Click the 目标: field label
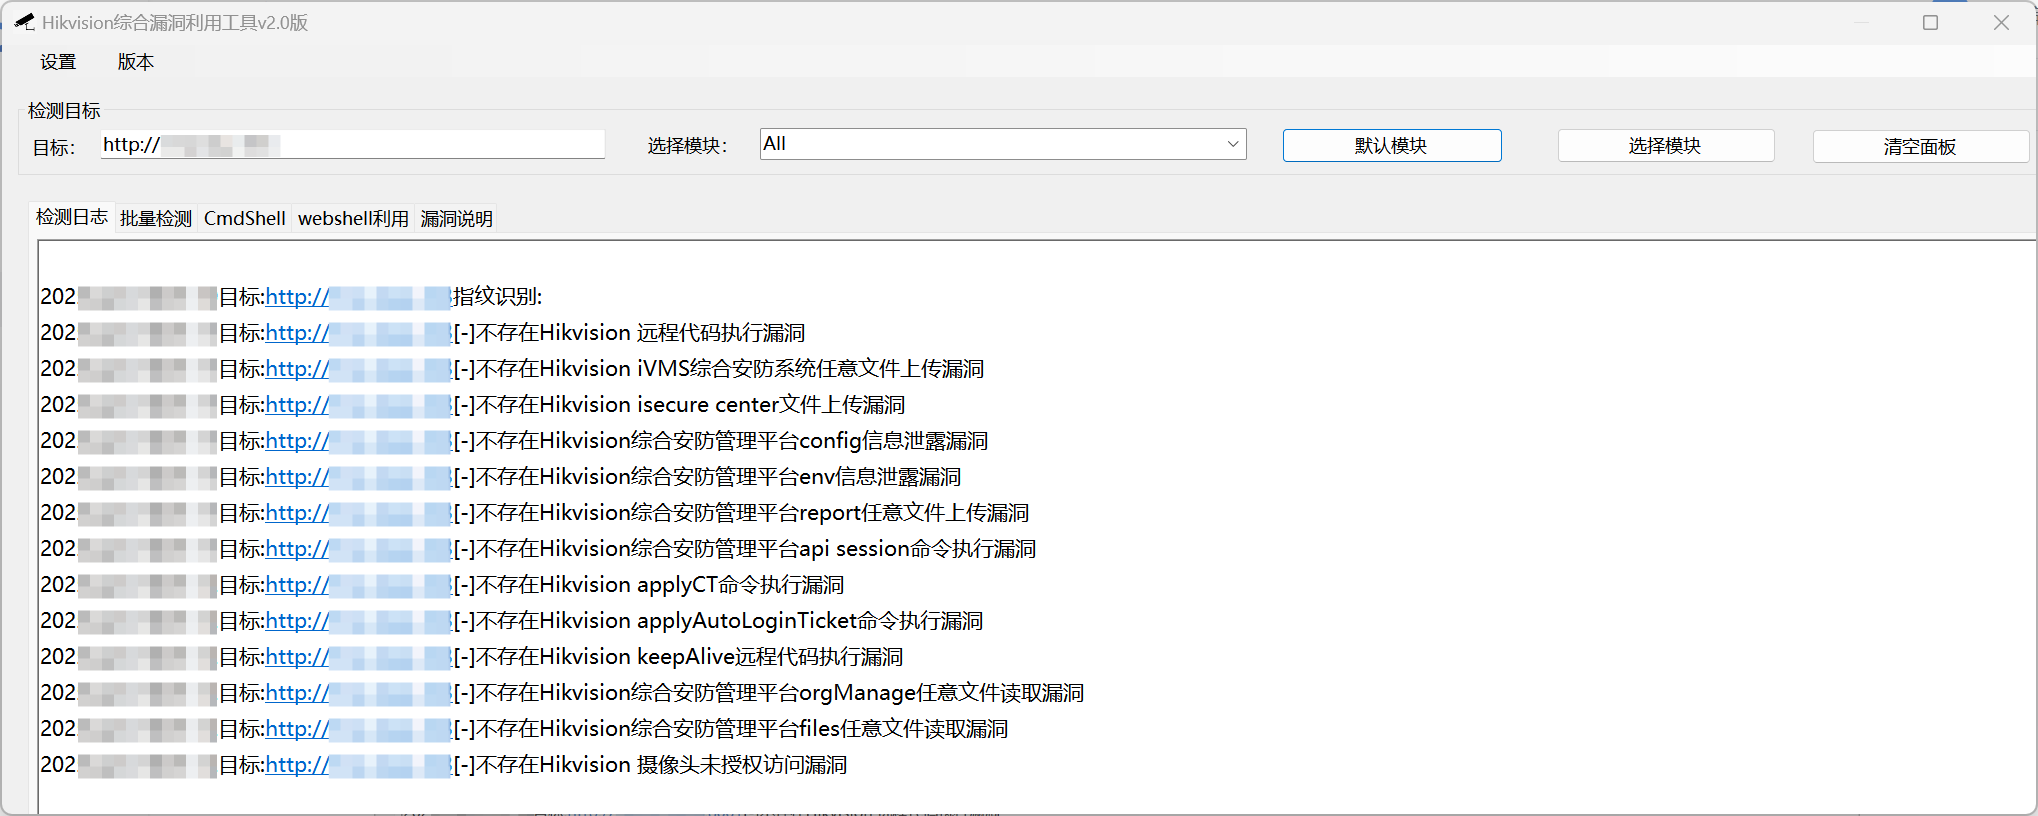 pyautogui.click(x=54, y=148)
